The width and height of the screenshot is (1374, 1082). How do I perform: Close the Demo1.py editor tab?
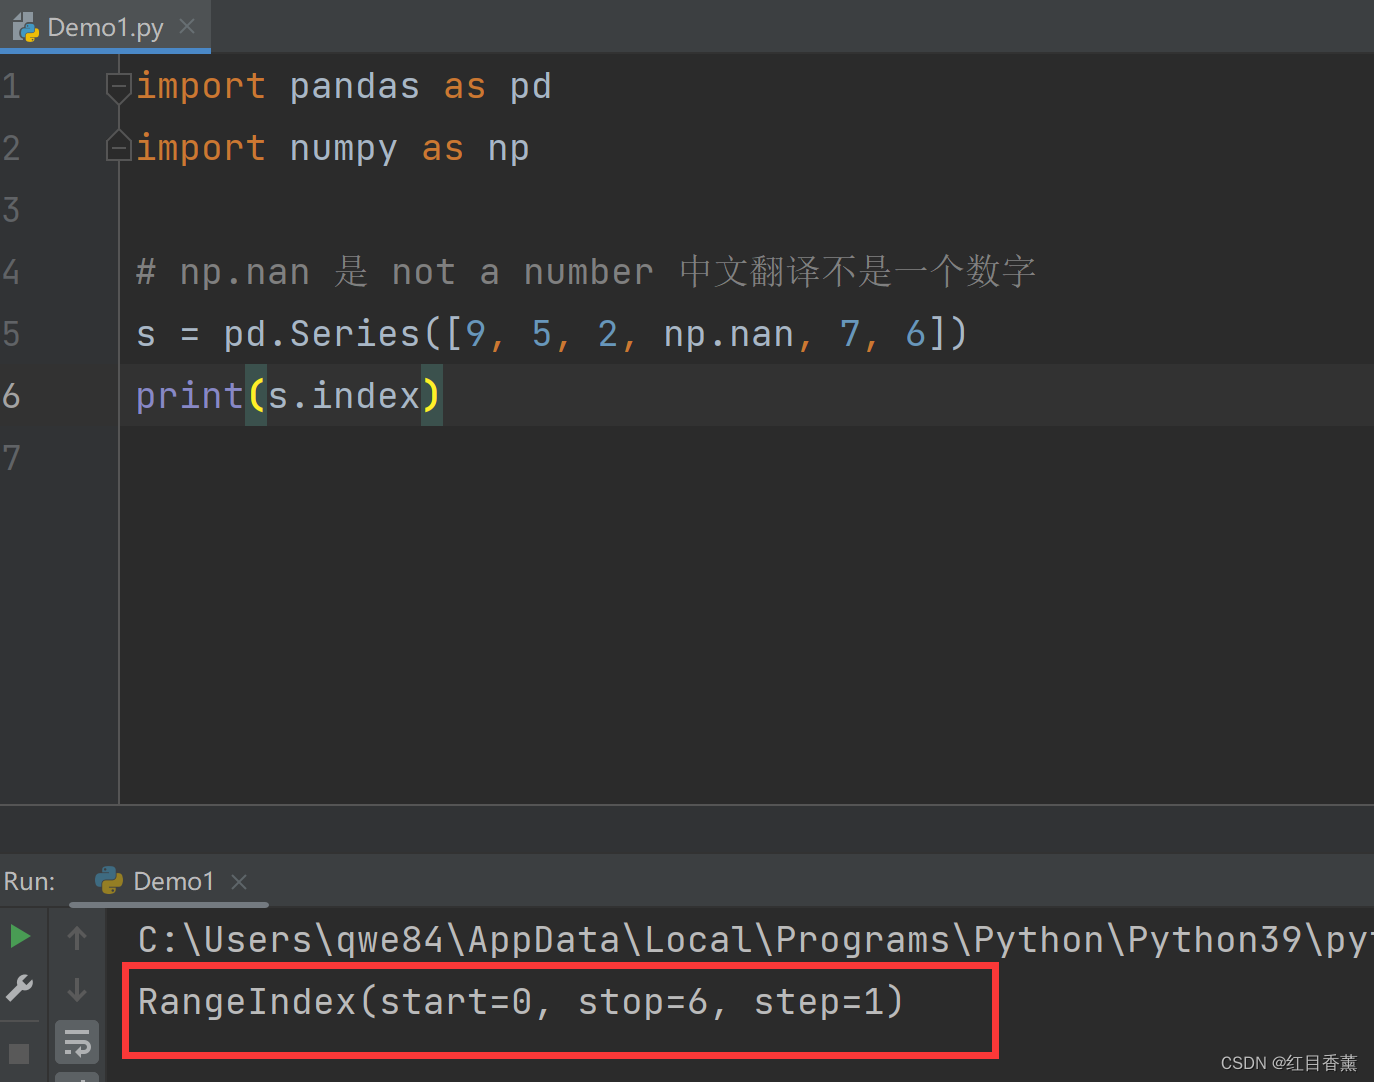point(187,27)
